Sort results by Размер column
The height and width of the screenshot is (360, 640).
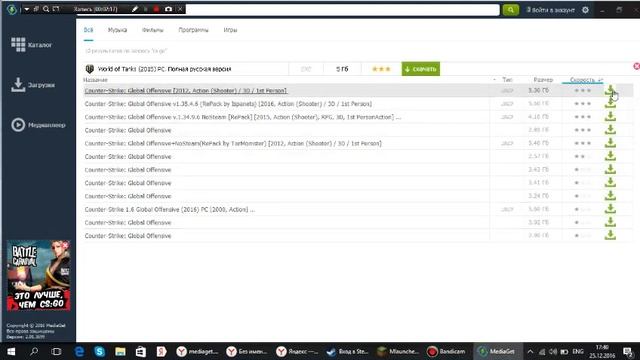543,80
